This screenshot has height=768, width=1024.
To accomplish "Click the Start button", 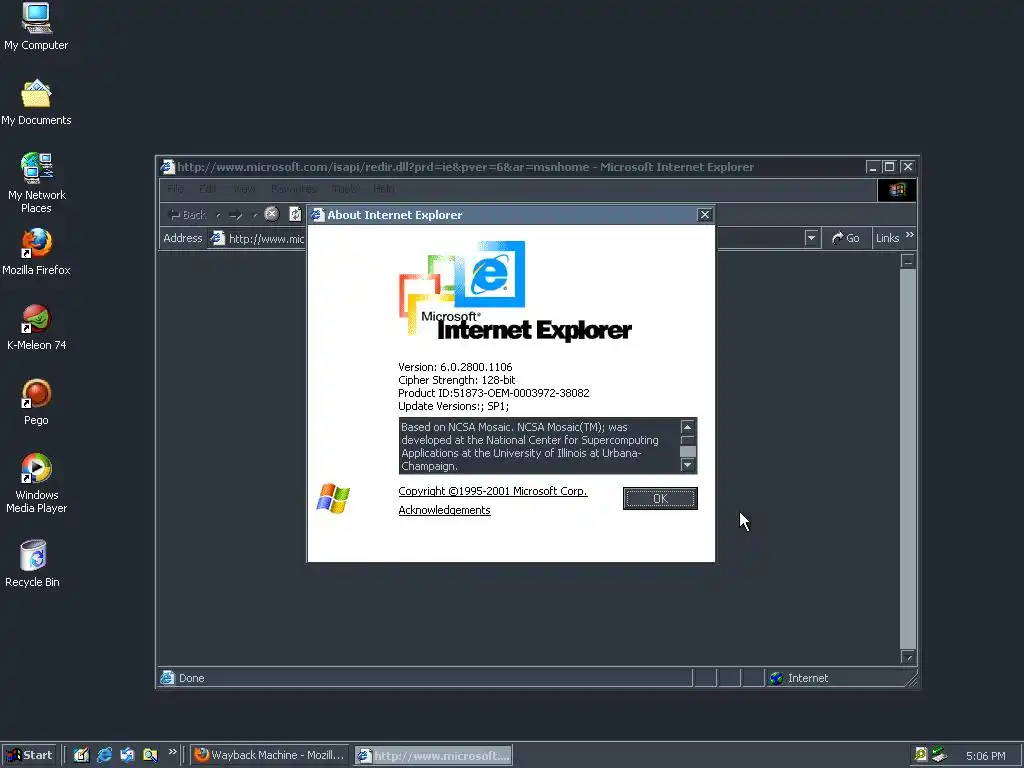I will [29, 755].
